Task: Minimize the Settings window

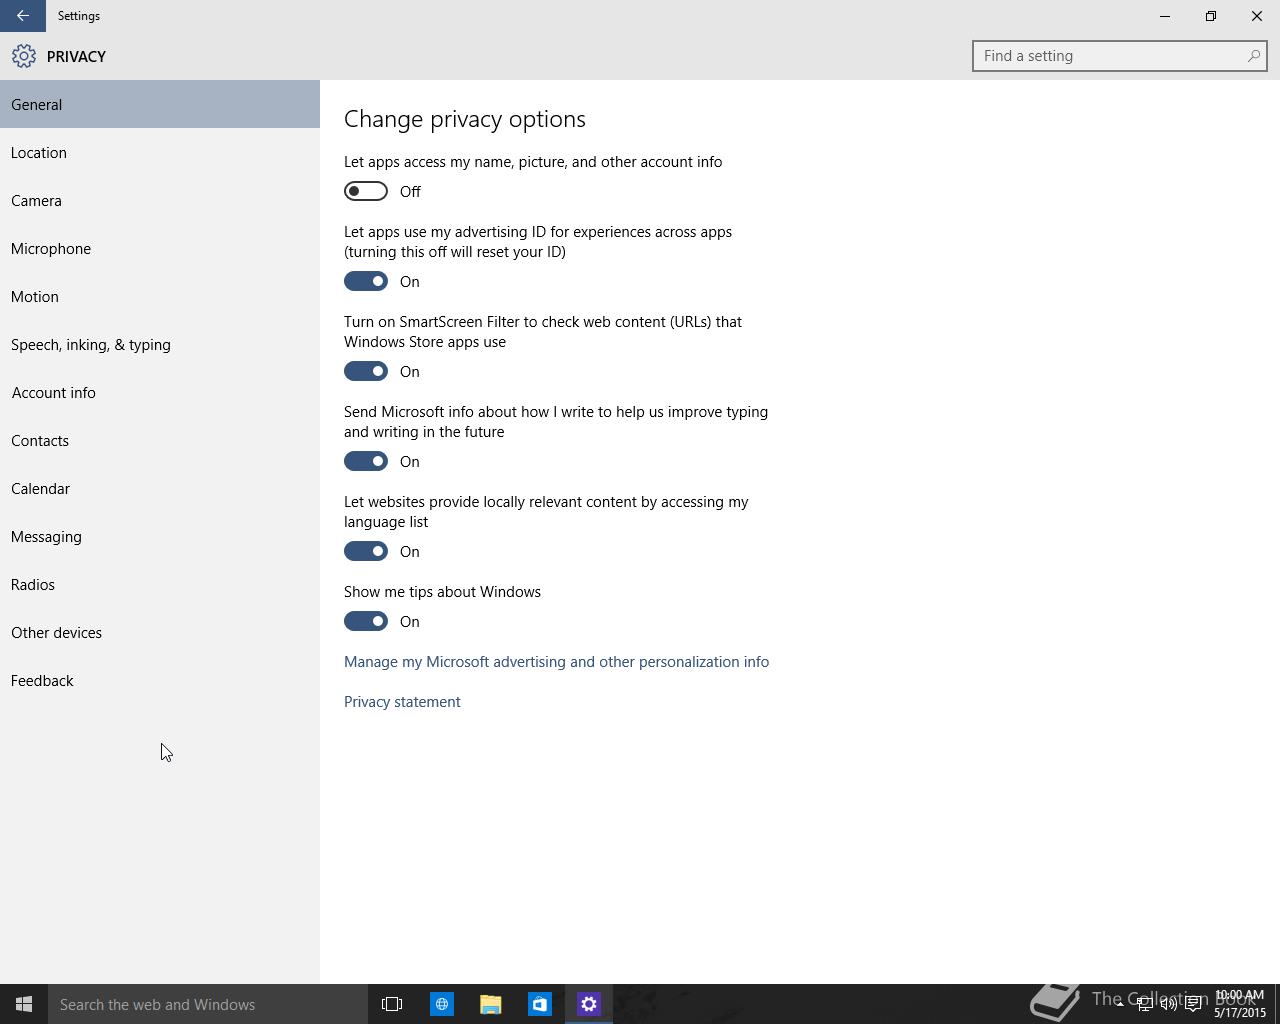Action: 1165,16
